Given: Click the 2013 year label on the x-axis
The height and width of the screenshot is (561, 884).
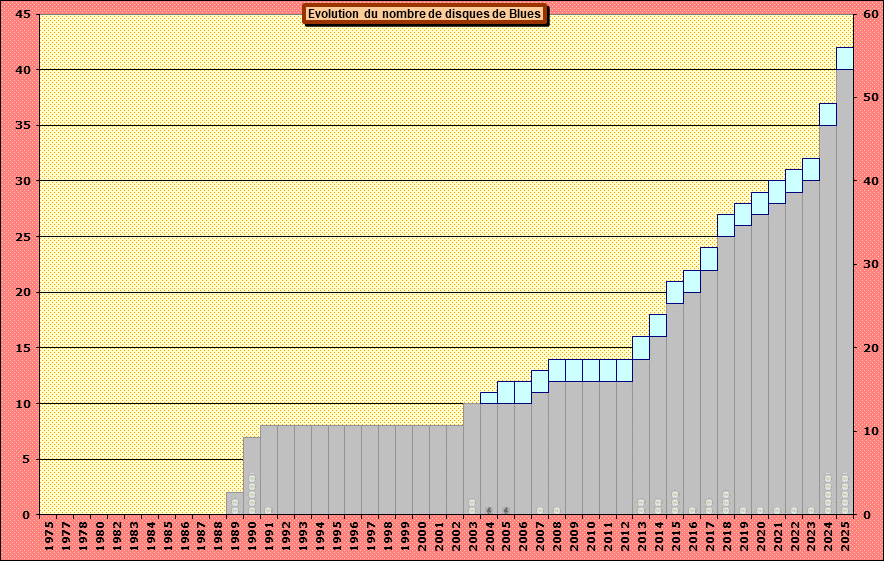Looking at the screenshot, I should coord(641,538).
